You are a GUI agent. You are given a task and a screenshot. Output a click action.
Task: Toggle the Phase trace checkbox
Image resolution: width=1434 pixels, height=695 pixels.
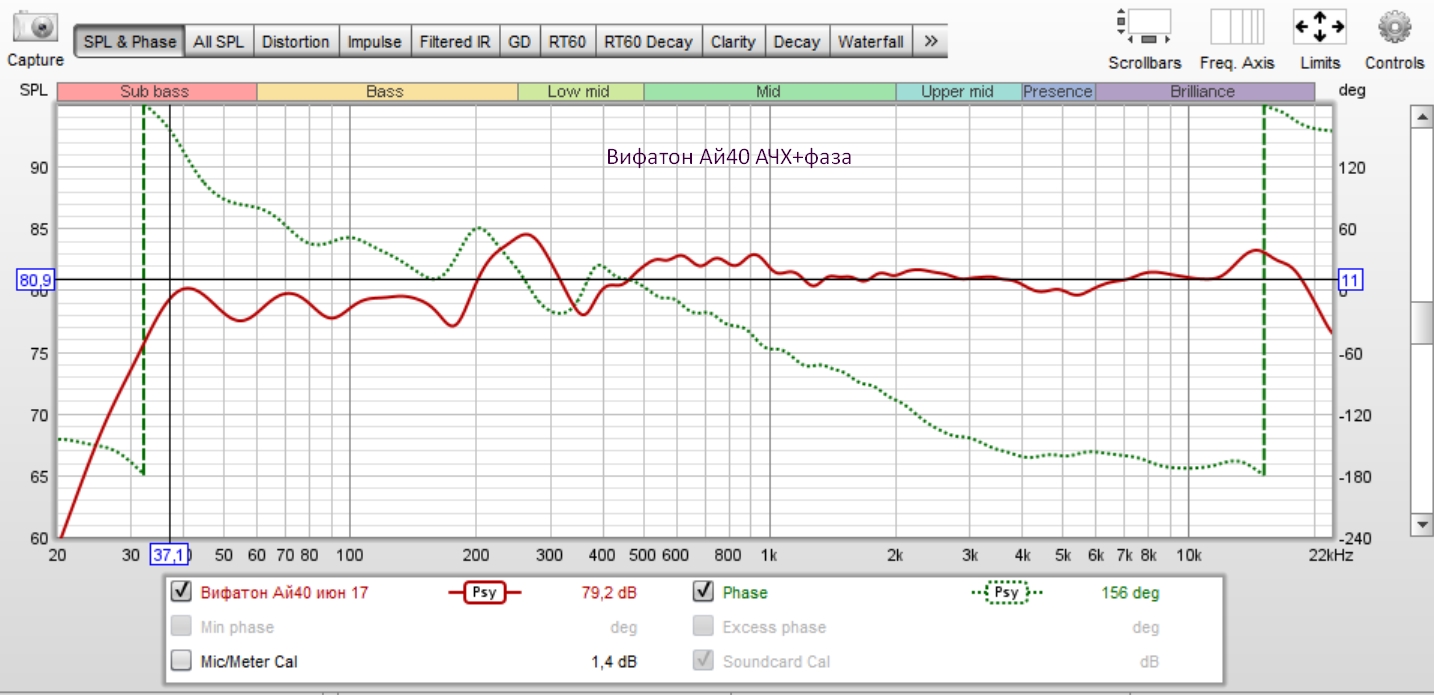pyautogui.click(x=703, y=591)
